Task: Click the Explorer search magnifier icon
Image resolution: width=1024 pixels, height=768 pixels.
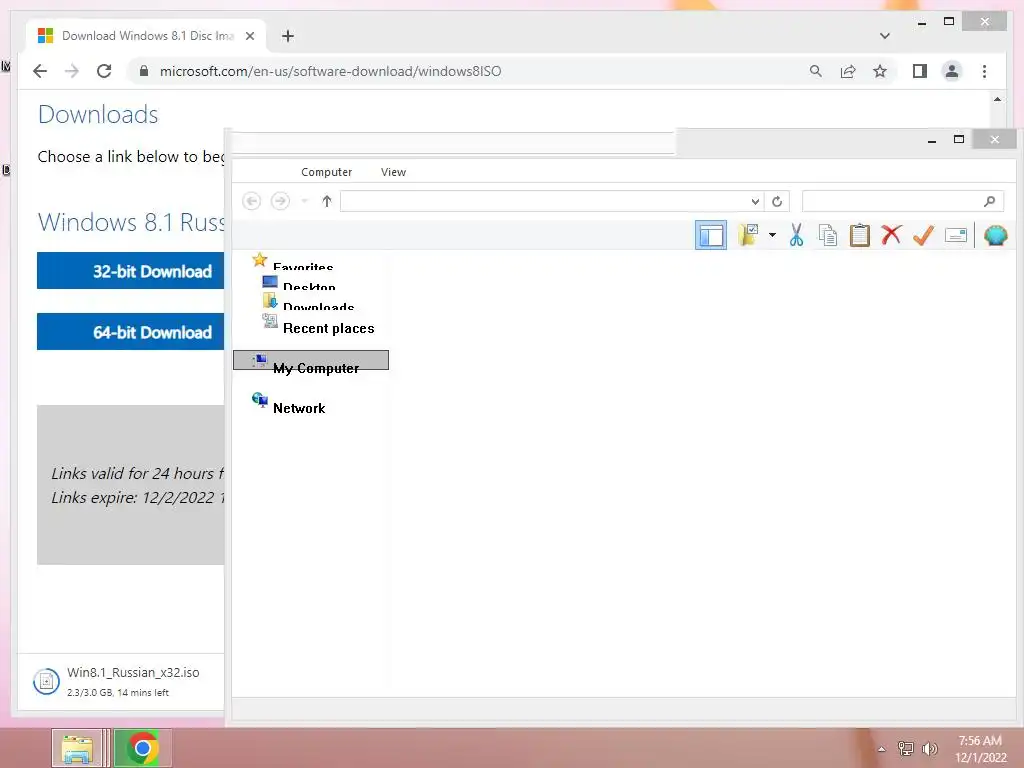Action: tap(989, 201)
